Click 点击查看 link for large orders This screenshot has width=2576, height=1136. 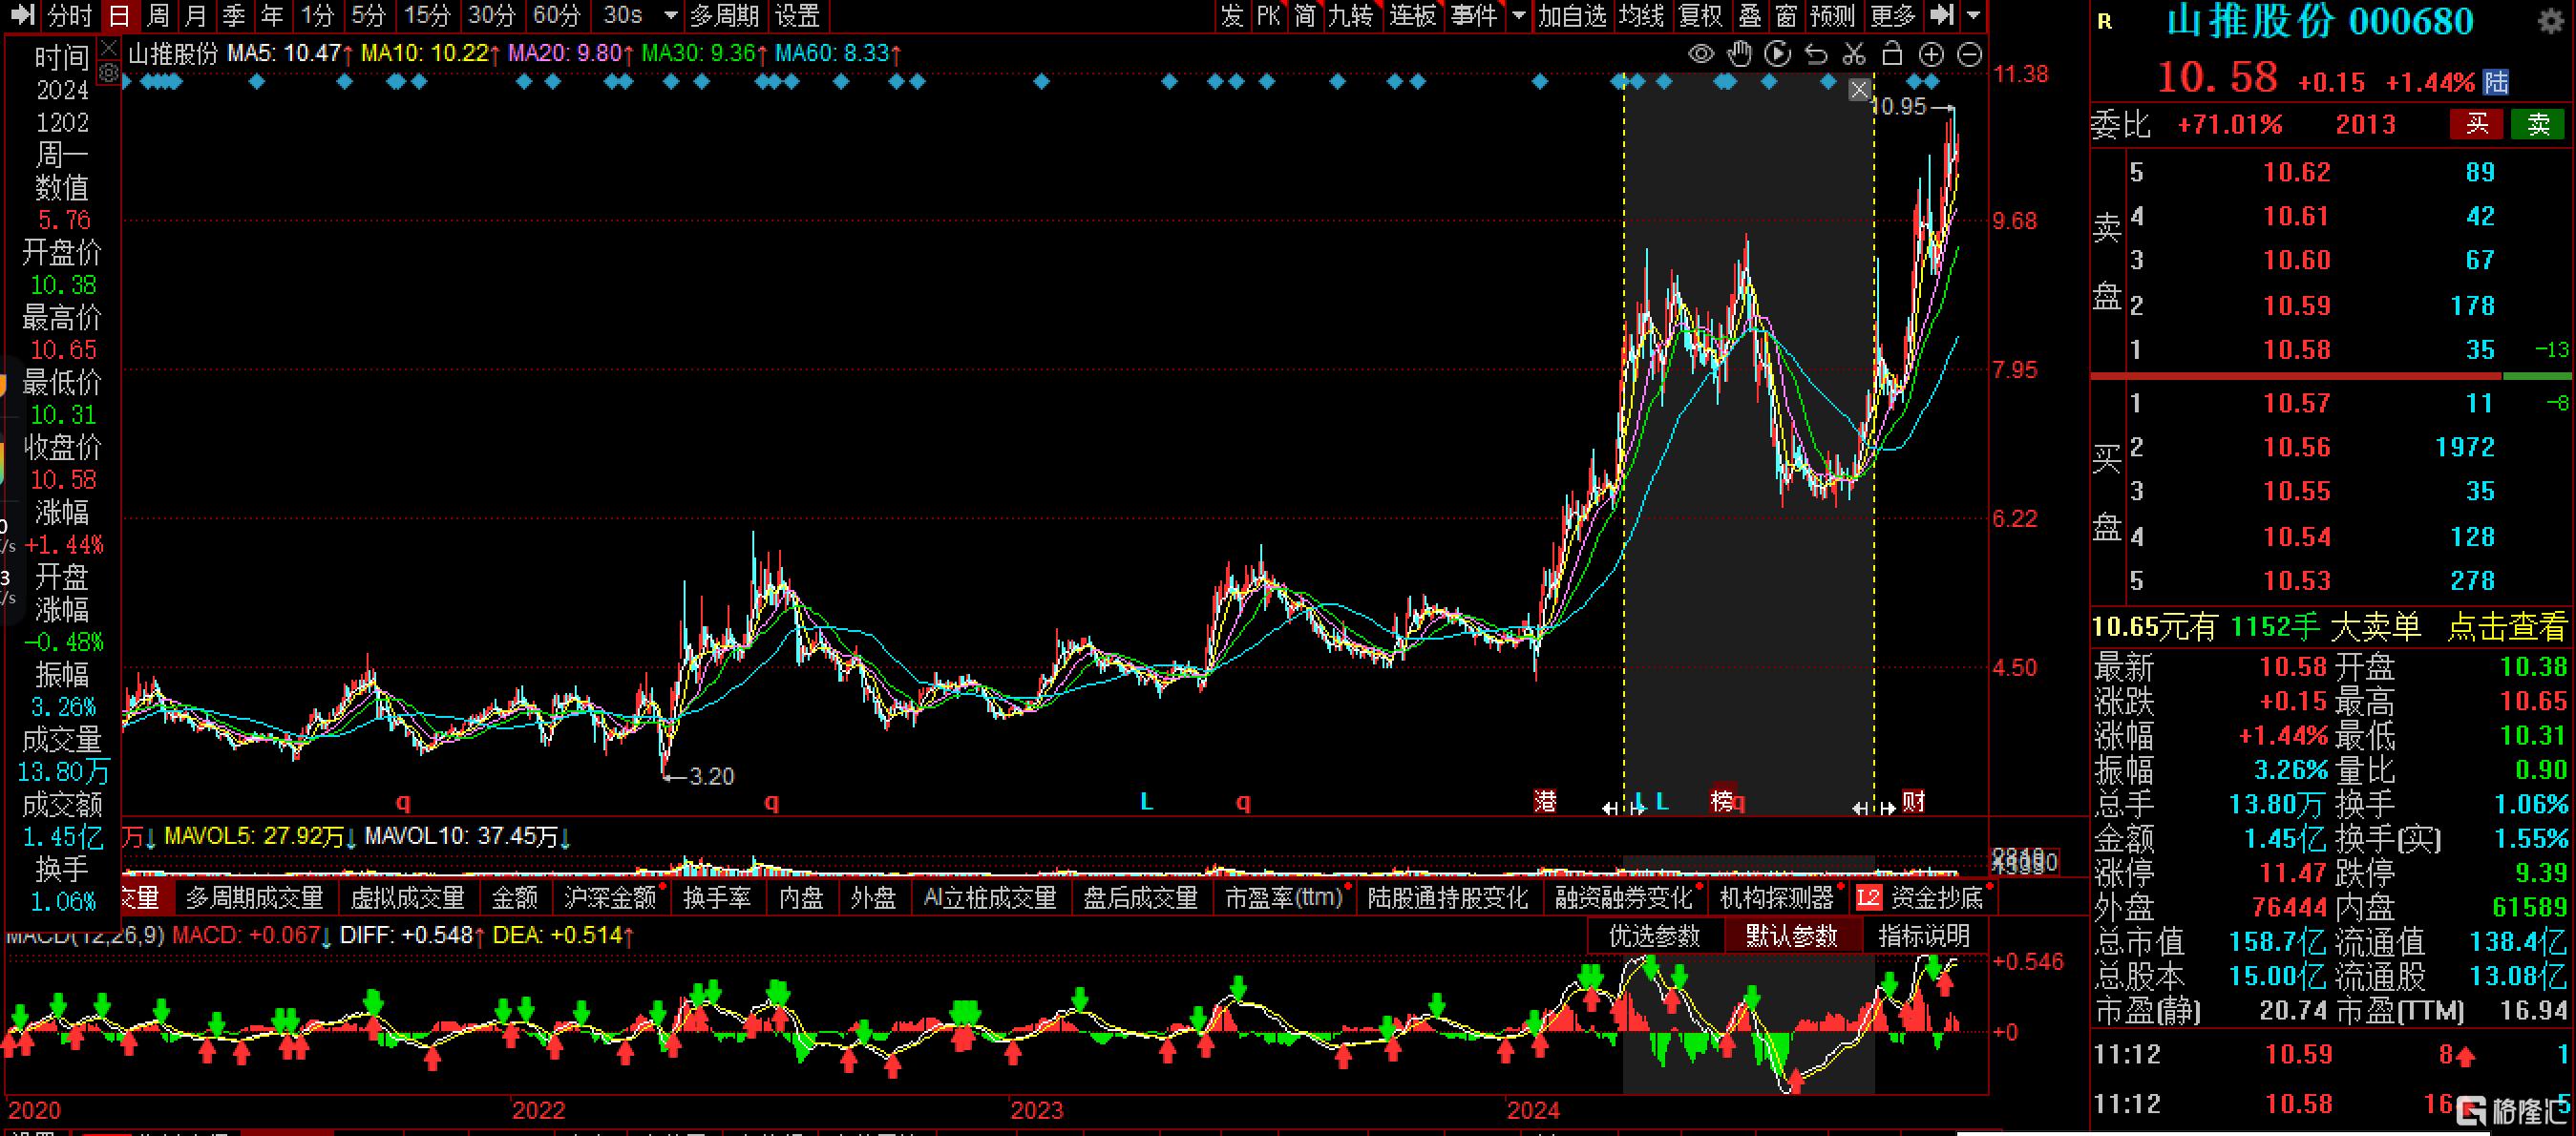2507,627
